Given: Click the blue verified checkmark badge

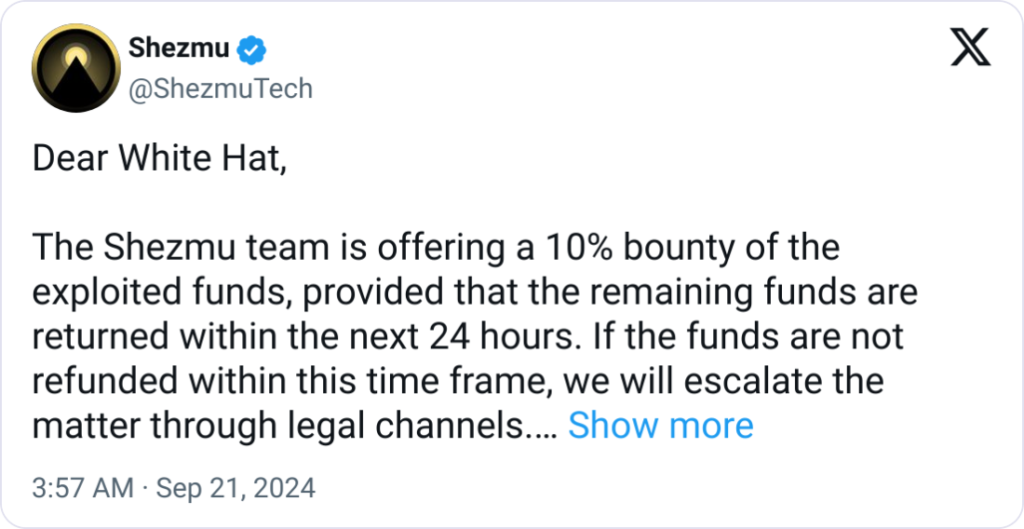Looking at the screenshot, I should click(254, 46).
